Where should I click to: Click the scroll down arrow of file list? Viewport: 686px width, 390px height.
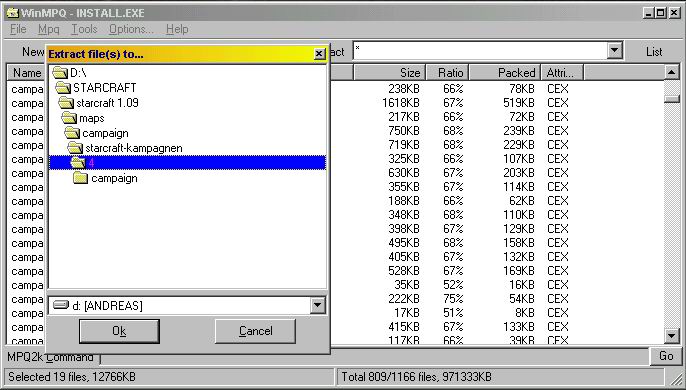[672, 336]
